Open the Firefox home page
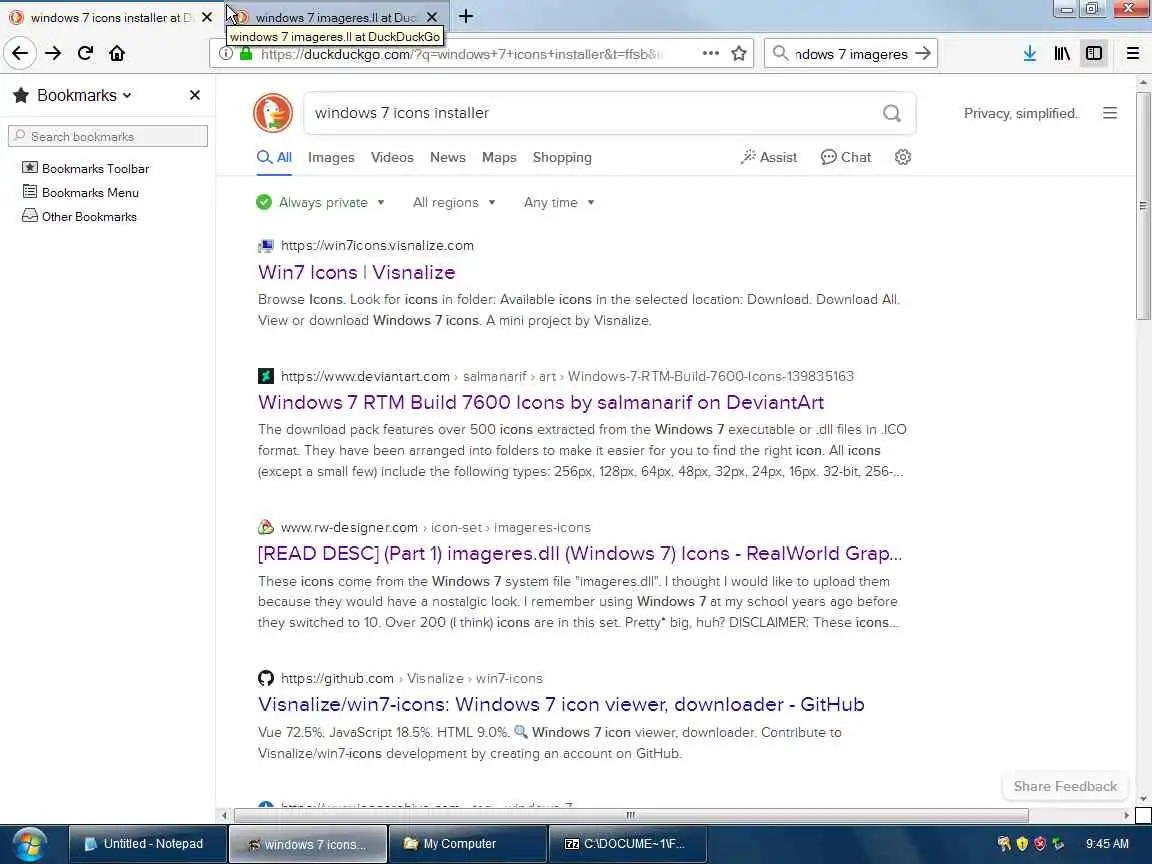Viewport: 1152px width, 864px height. (x=117, y=53)
